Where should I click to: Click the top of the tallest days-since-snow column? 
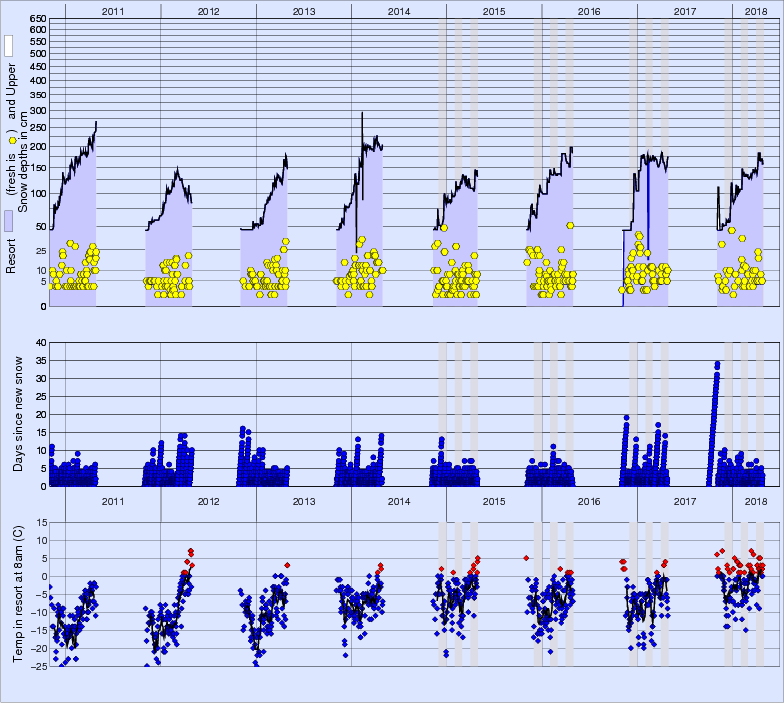(x=717, y=364)
